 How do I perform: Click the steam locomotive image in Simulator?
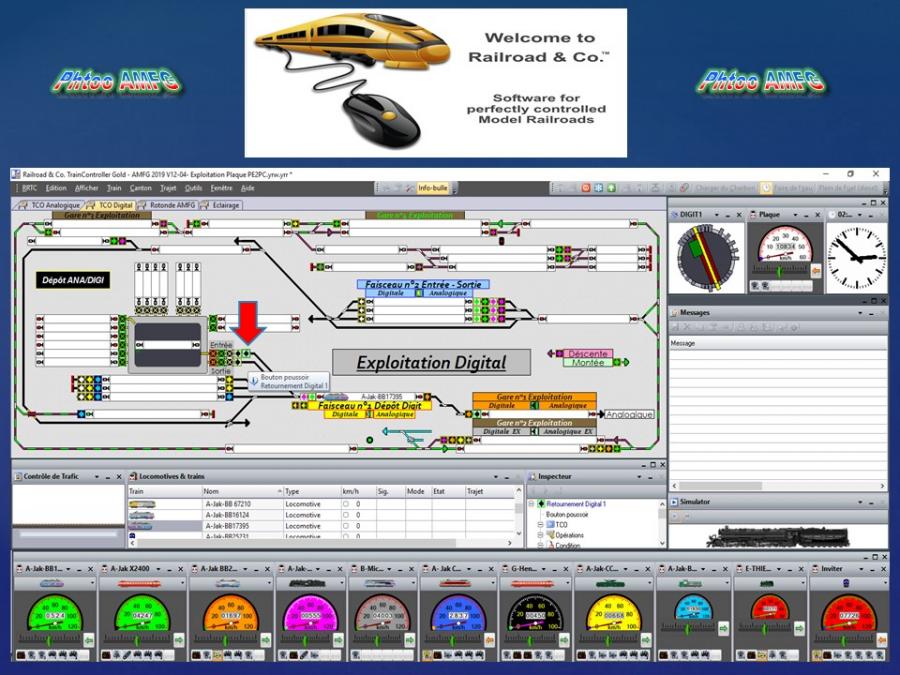tap(777, 537)
